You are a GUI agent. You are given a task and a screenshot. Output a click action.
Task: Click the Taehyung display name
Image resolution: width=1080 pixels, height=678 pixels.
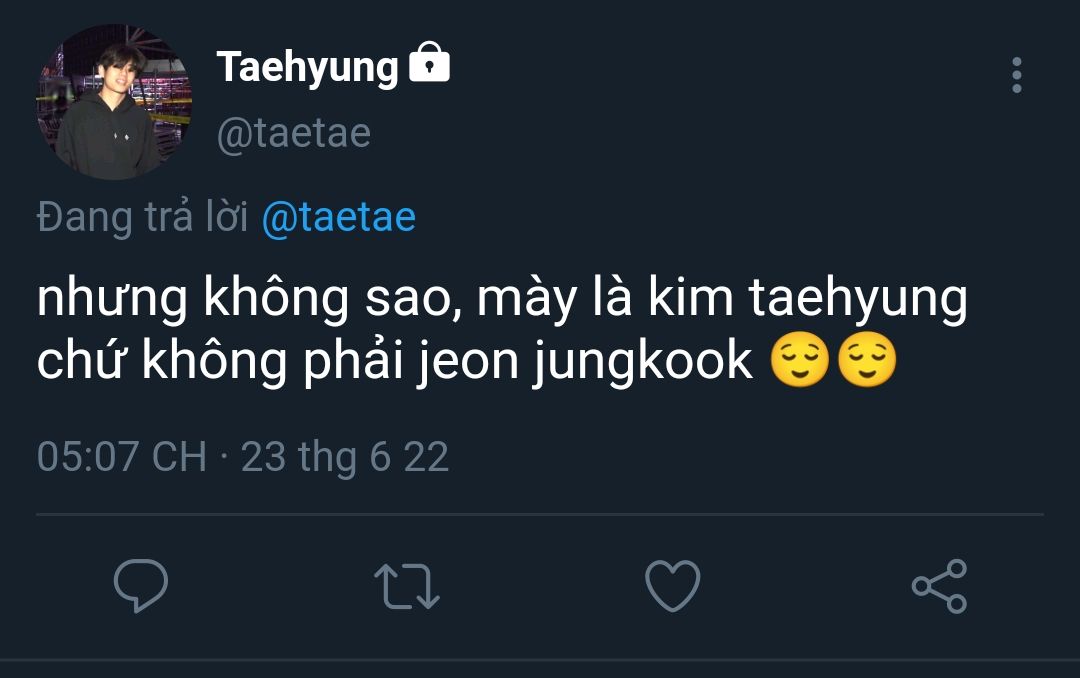pyautogui.click(x=307, y=67)
